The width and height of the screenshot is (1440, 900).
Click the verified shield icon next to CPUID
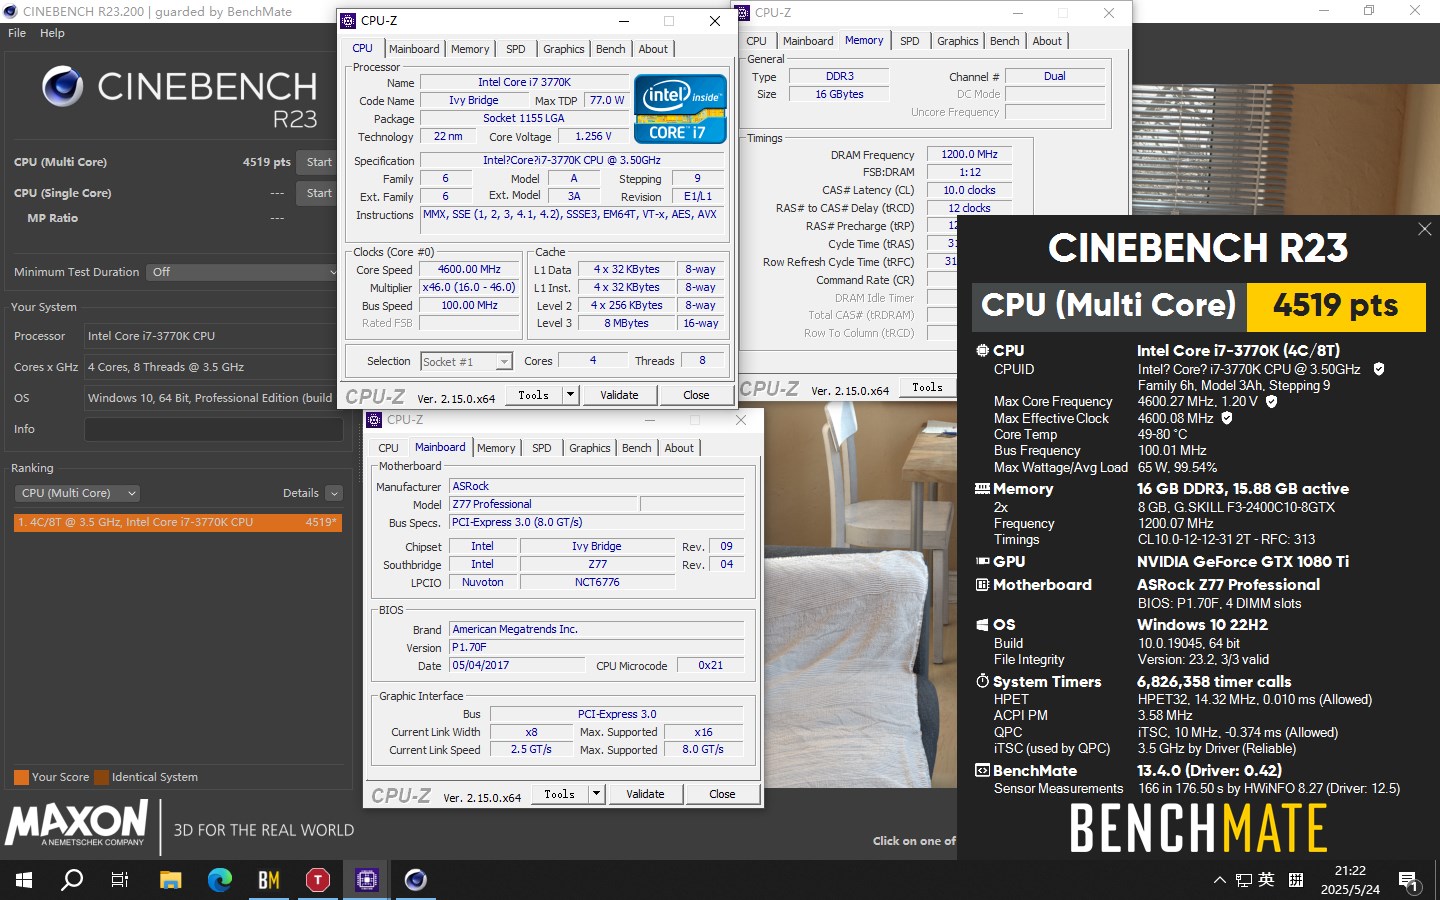pyautogui.click(x=1379, y=369)
